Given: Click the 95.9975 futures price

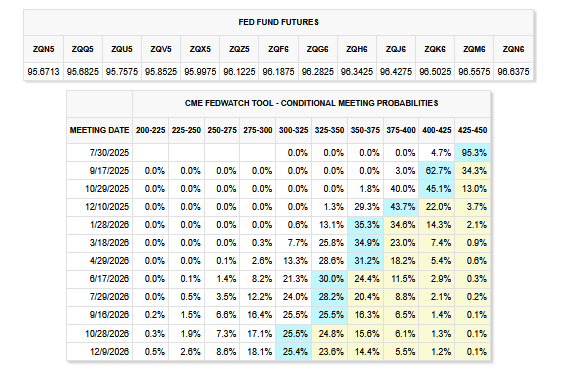Looking at the screenshot, I should pyautogui.click(x=200, y=72).
